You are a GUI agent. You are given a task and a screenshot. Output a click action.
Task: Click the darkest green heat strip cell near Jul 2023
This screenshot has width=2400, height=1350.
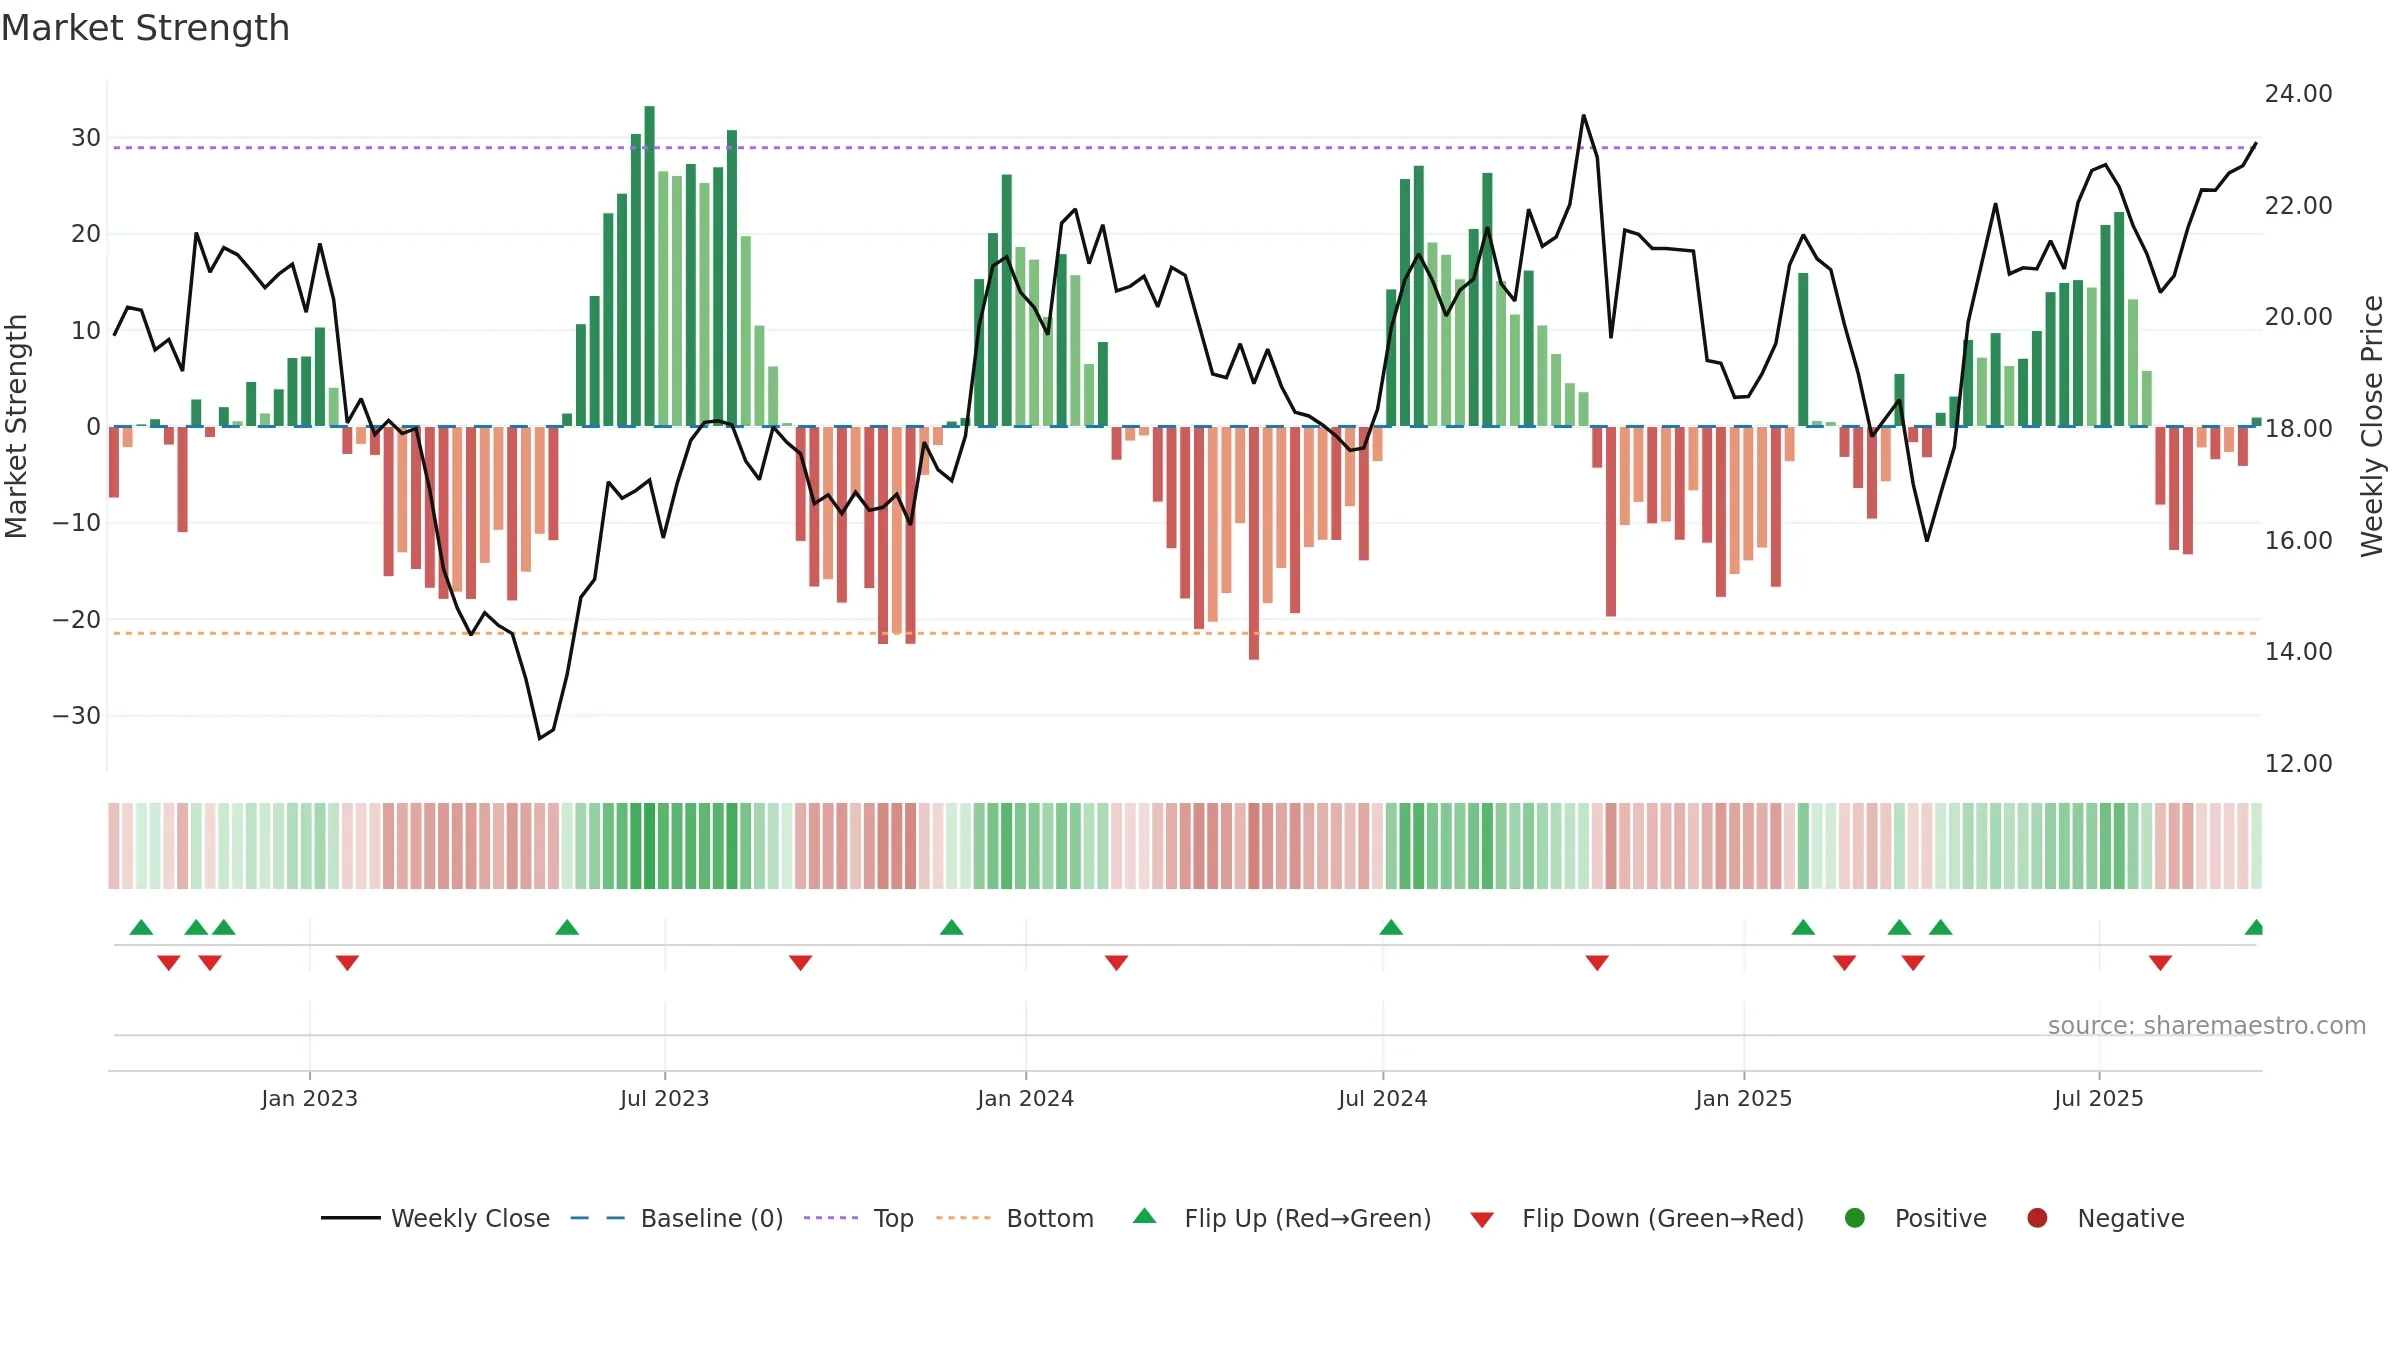click(x=649, y=846)
